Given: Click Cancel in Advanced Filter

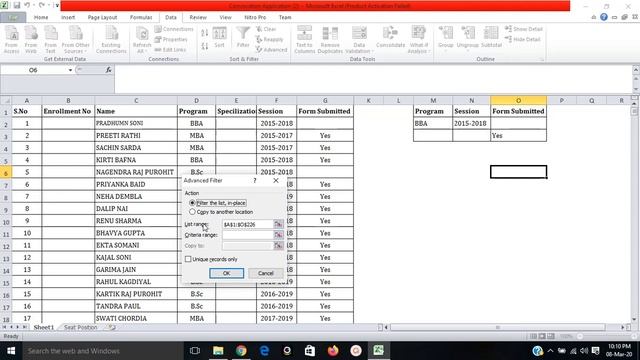Looking at the screenshot, I should tap(265, 273).
